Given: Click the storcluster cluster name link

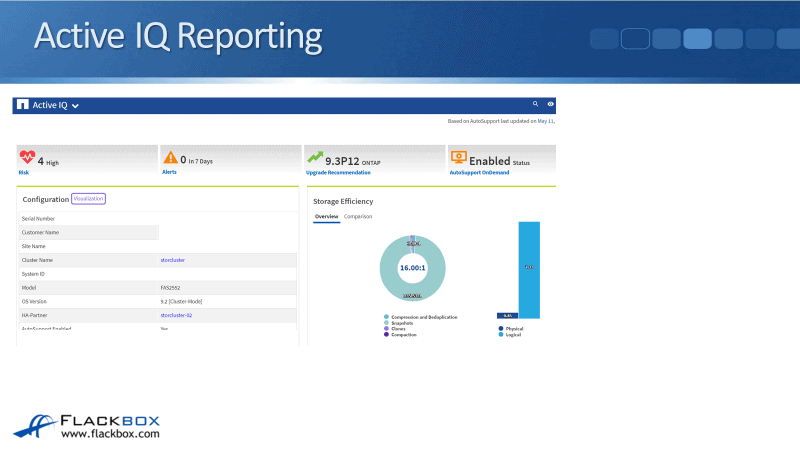Looking at the screenshot, I should click(172, 260).
